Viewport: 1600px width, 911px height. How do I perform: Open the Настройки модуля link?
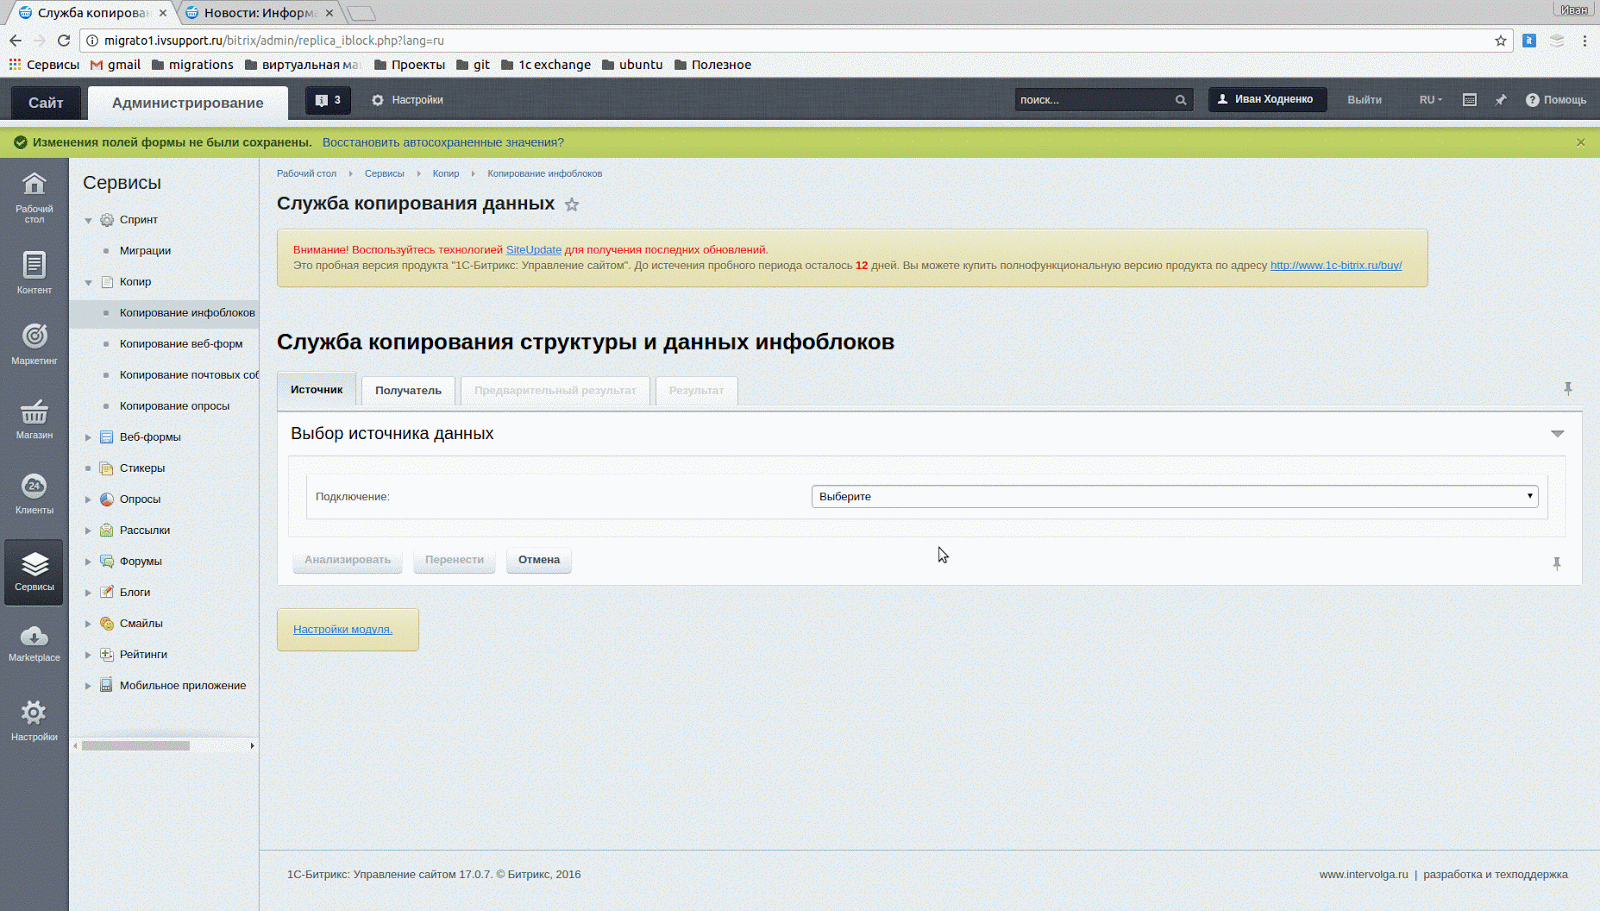pyautogui.click(x=342, y=630)
